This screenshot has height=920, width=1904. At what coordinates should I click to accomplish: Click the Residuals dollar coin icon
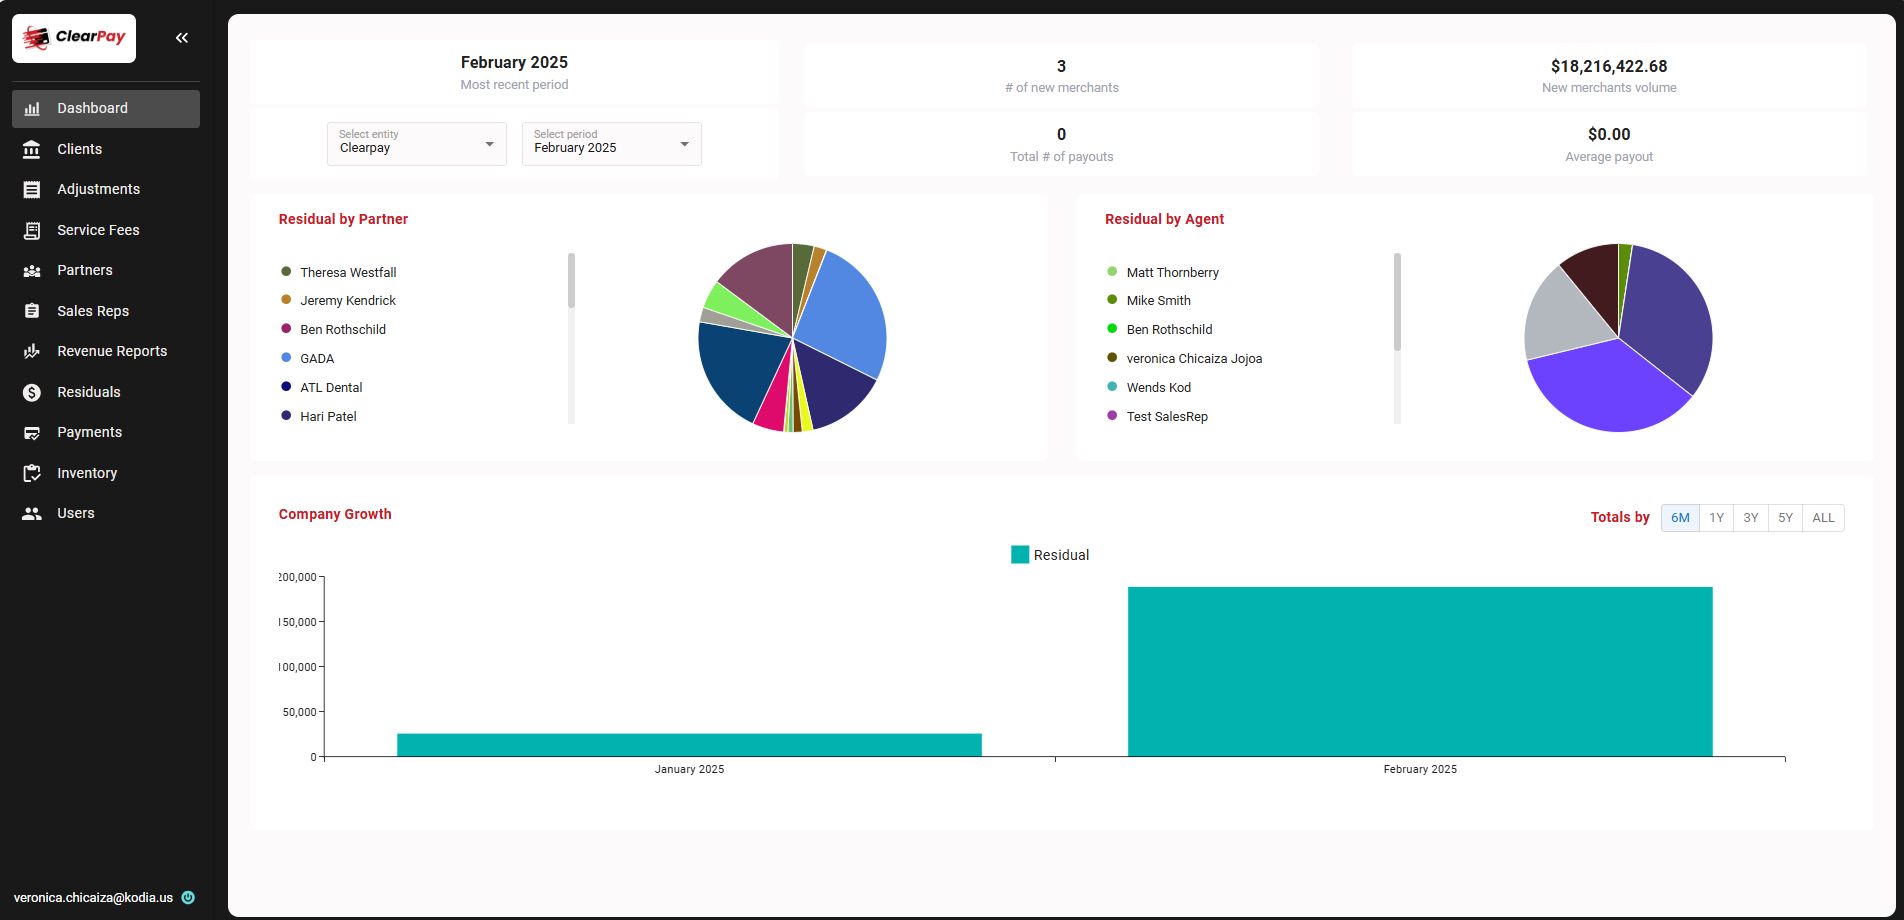(32, 392)
